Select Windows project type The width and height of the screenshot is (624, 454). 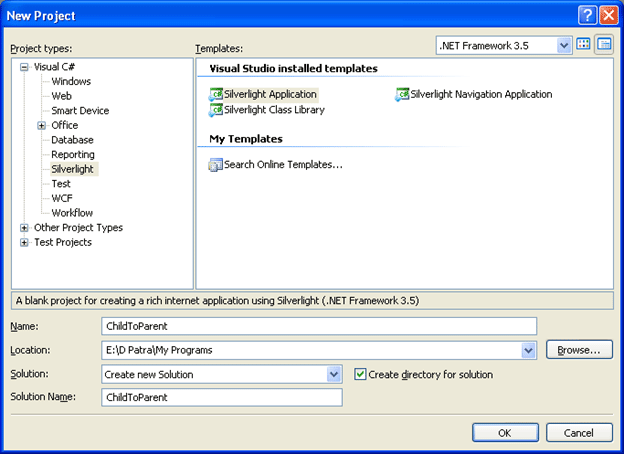(x=71, y=82)
